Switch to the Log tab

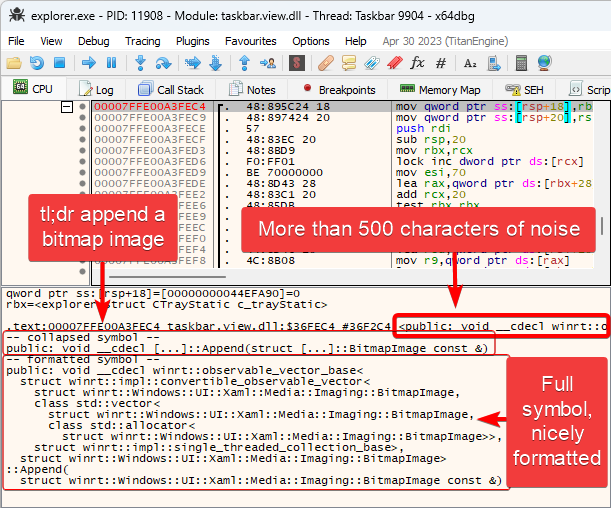point(96,90)
